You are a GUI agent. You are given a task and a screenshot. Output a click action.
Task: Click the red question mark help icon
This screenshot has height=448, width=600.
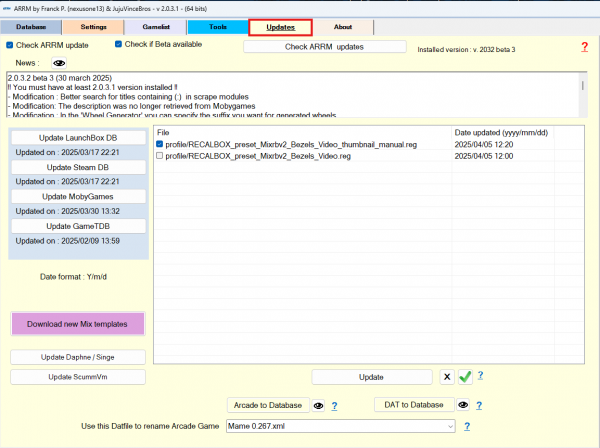(x=584, y=47)
